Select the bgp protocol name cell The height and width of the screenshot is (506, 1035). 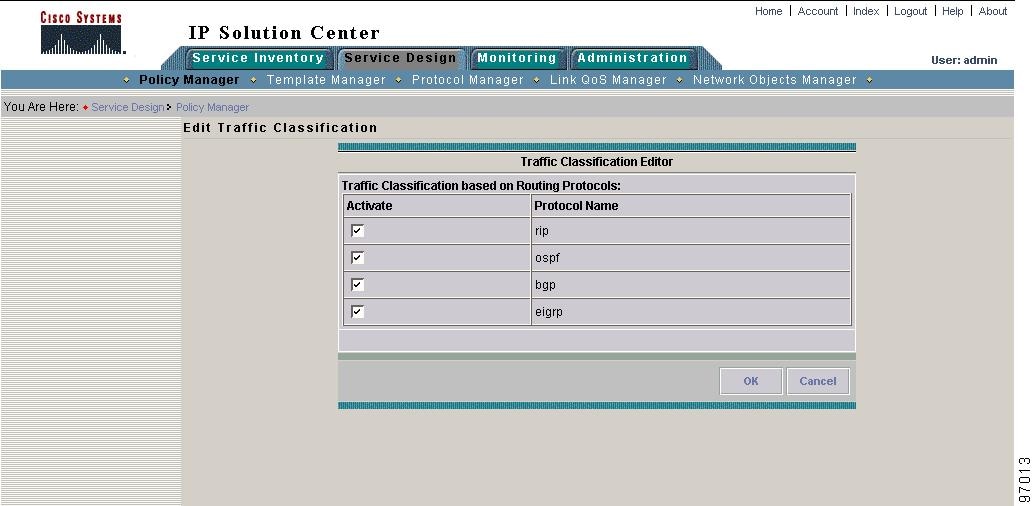click(x=691, y=285)
